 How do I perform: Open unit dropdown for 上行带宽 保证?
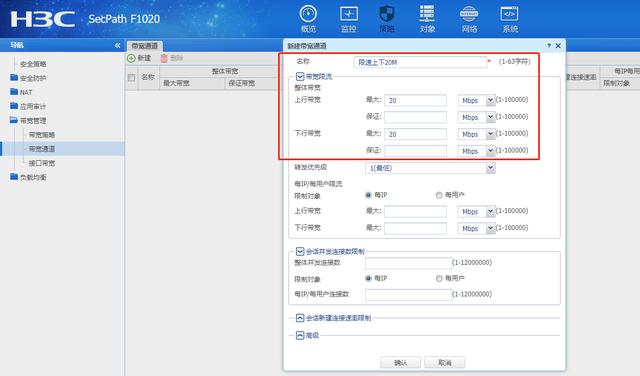491,117
